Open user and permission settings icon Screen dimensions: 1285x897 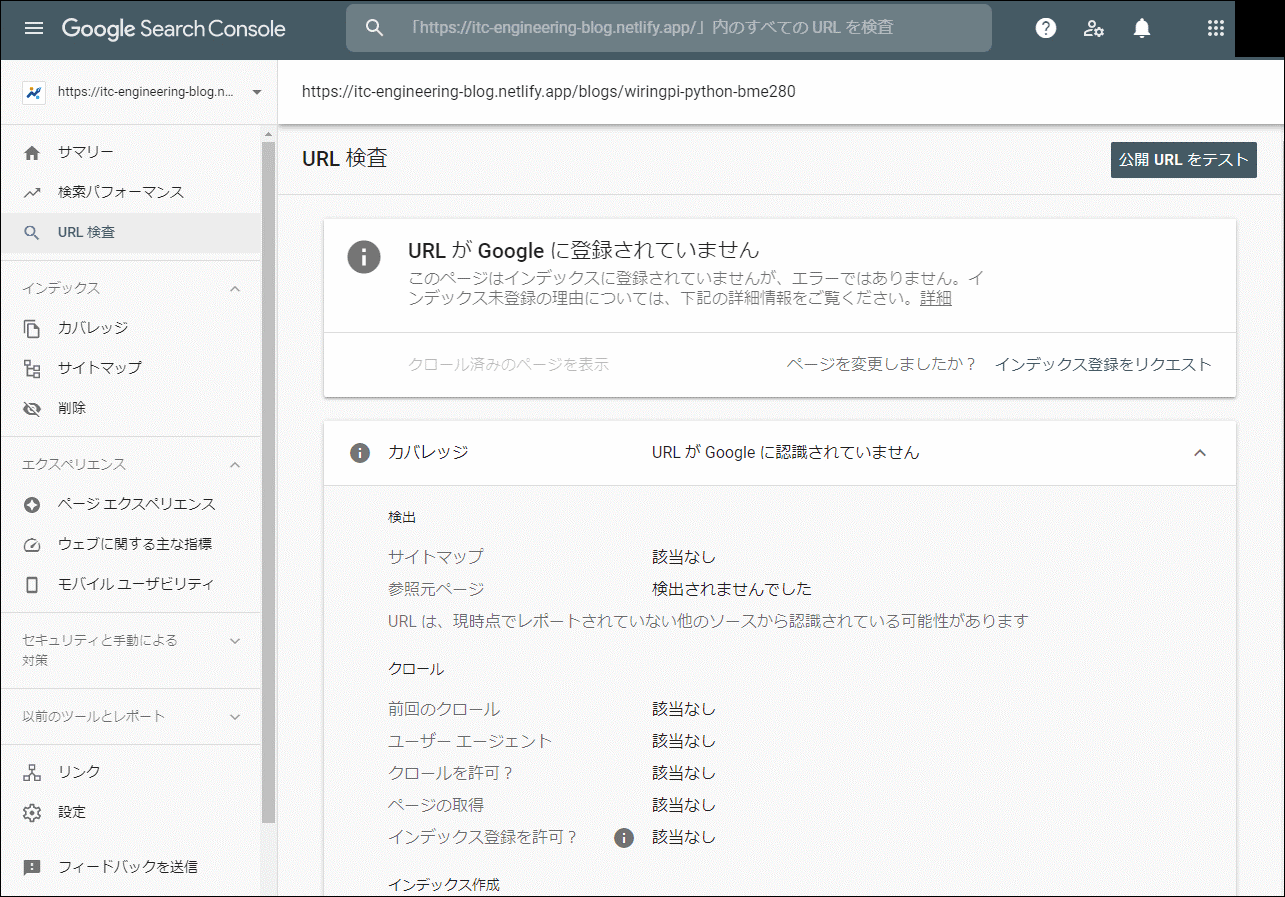click(1094, 28)
